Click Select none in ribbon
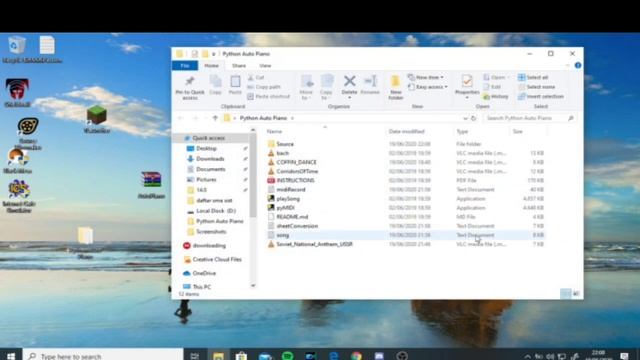Viewport: 640px width, 360px height. 536,87
